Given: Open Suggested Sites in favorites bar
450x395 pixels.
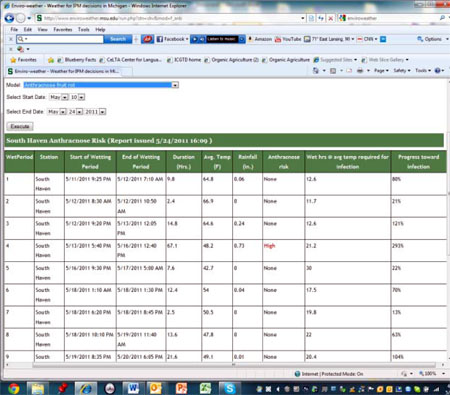Looking at the screenshot, I should click(335, 60).
